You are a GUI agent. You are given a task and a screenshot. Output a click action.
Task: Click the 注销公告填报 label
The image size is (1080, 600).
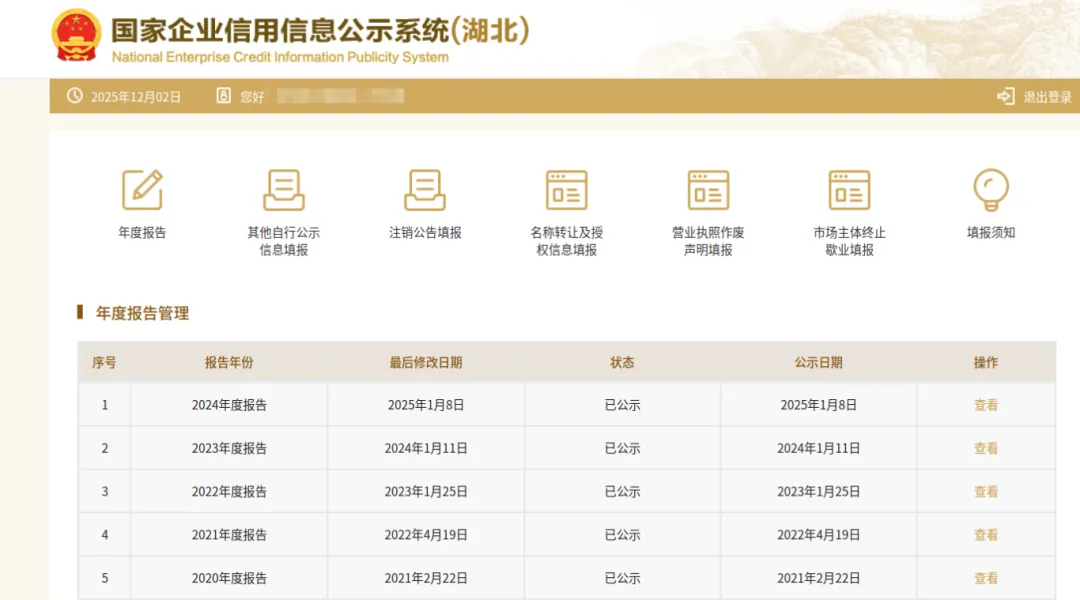click(425, 233)
